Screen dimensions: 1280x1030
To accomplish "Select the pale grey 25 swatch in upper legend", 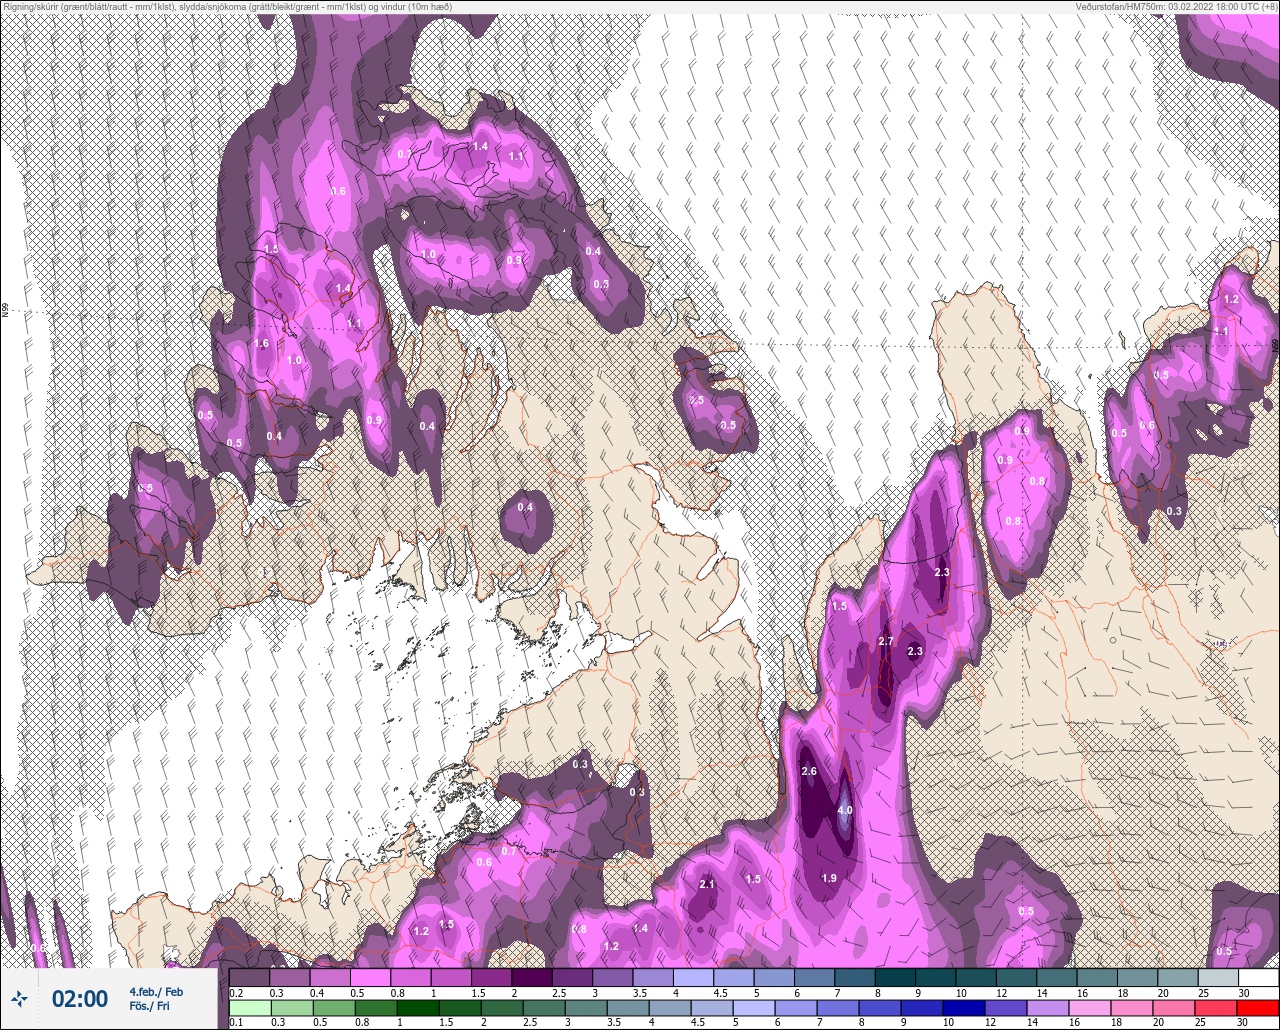I will pos(1218,977).
